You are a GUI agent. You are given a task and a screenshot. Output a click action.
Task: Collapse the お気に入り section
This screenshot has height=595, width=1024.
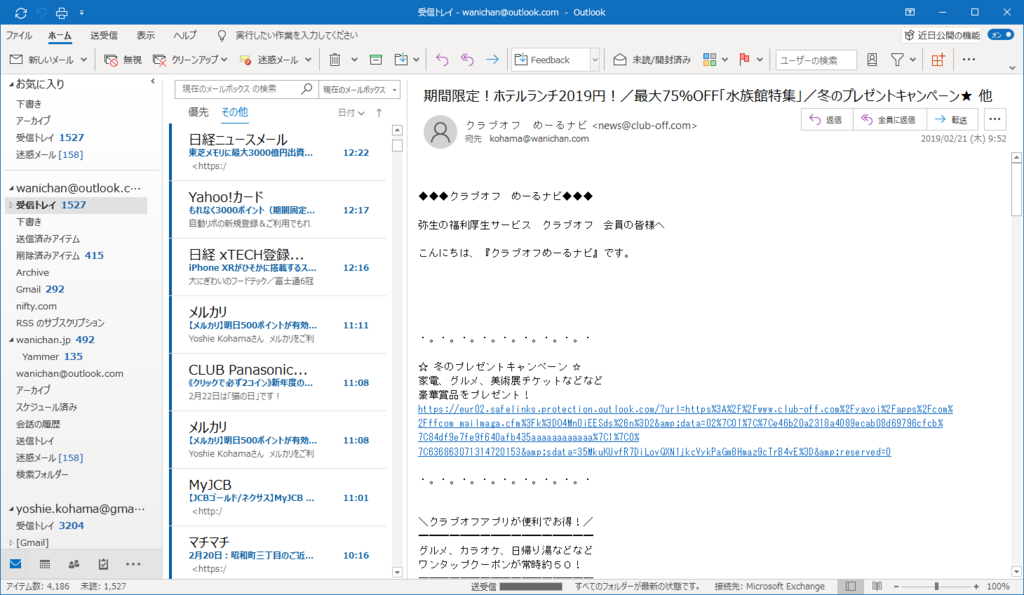coord(11,84)
